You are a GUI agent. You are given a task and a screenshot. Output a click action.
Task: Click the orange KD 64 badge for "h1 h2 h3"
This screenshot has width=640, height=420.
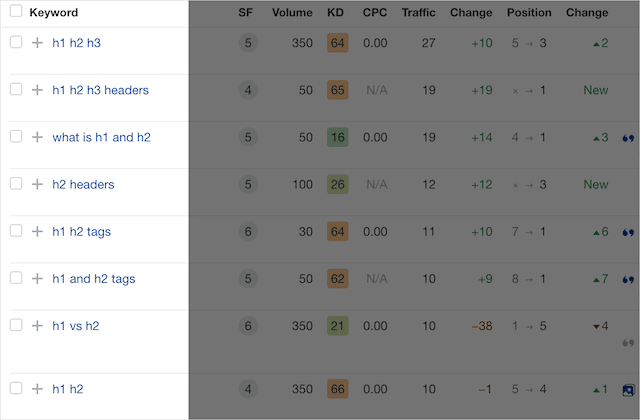click(337, 43)
